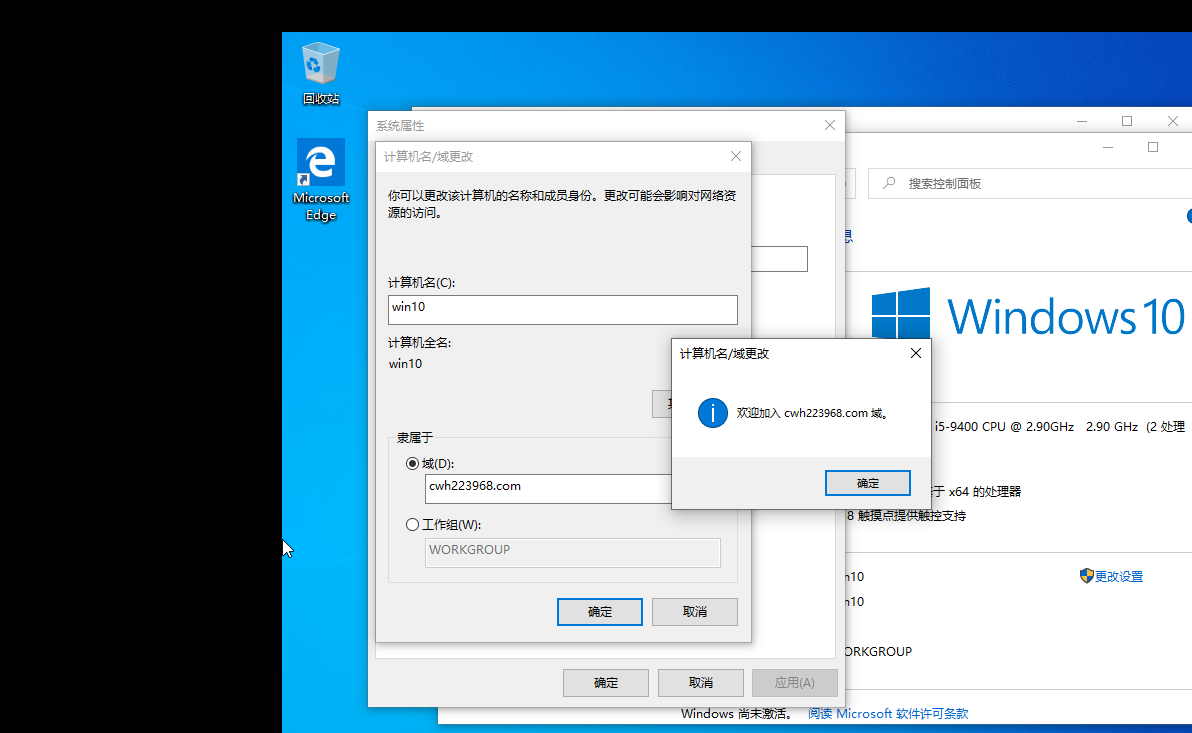The image size is (1192, 733).
Task: Maximize the inner system window
Action: [x=1152, y=147]
